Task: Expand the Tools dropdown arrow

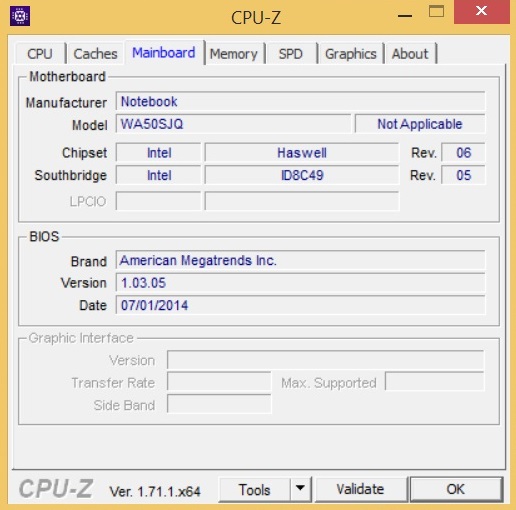Action: click(300, 489)
